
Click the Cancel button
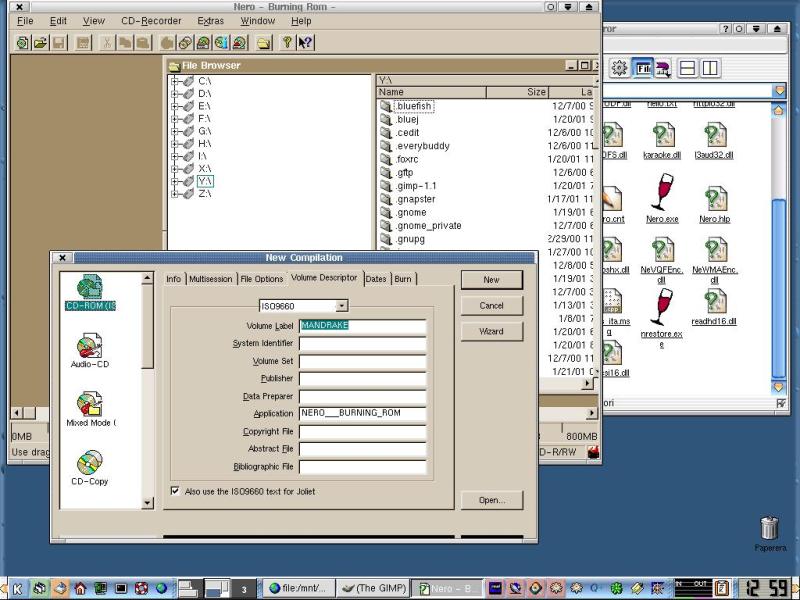[x=492, y=305]
